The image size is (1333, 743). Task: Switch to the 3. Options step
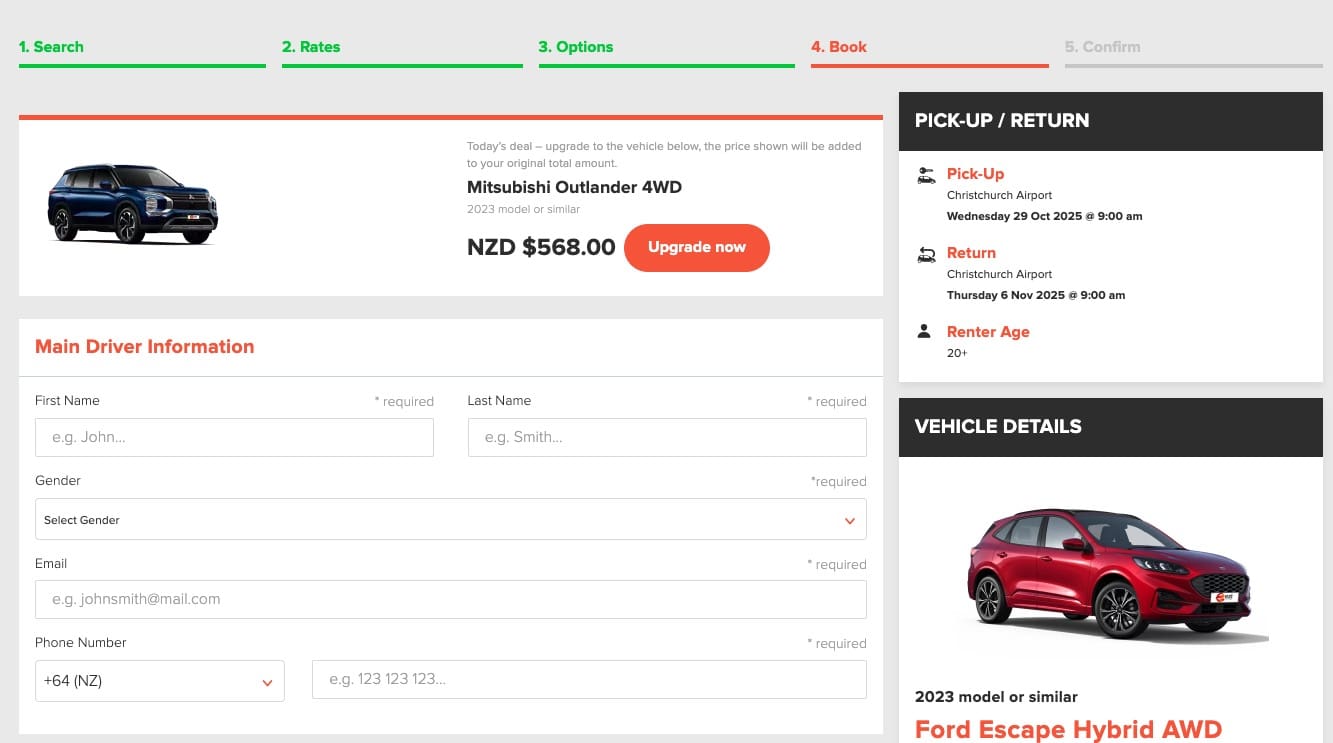[576, 47]
